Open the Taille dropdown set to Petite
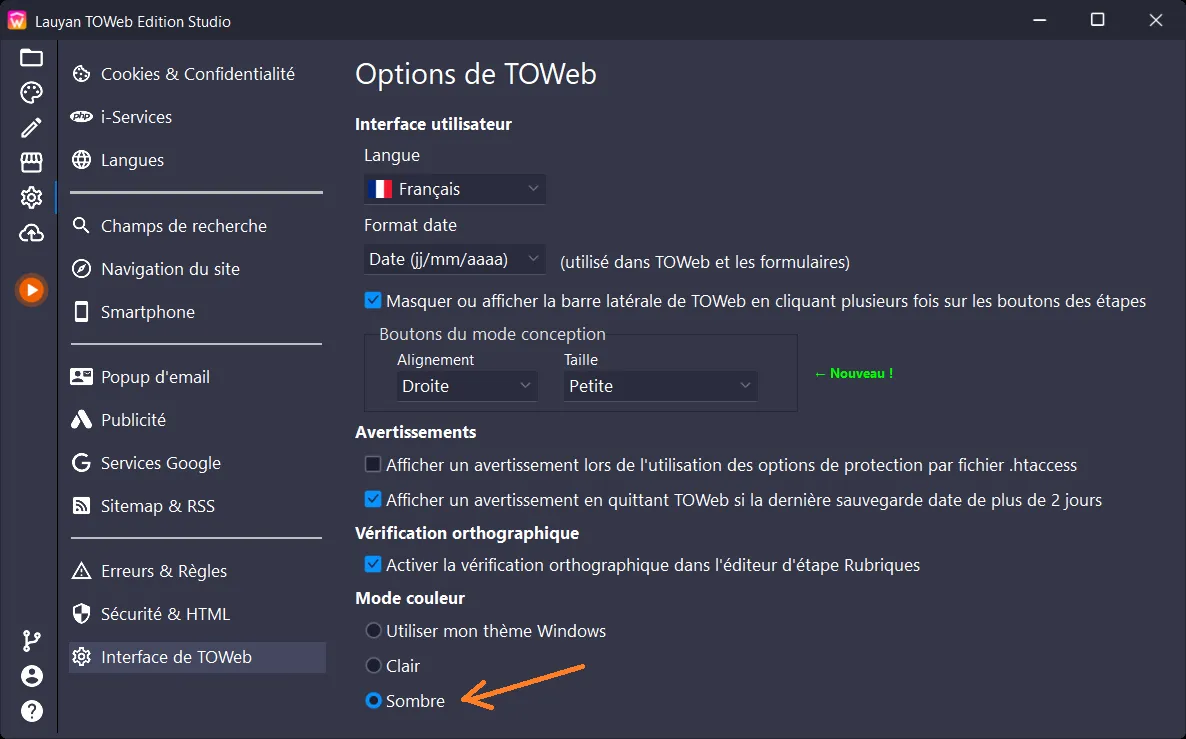This screenshot has width=1186, height=739. (x=660, y=386)
